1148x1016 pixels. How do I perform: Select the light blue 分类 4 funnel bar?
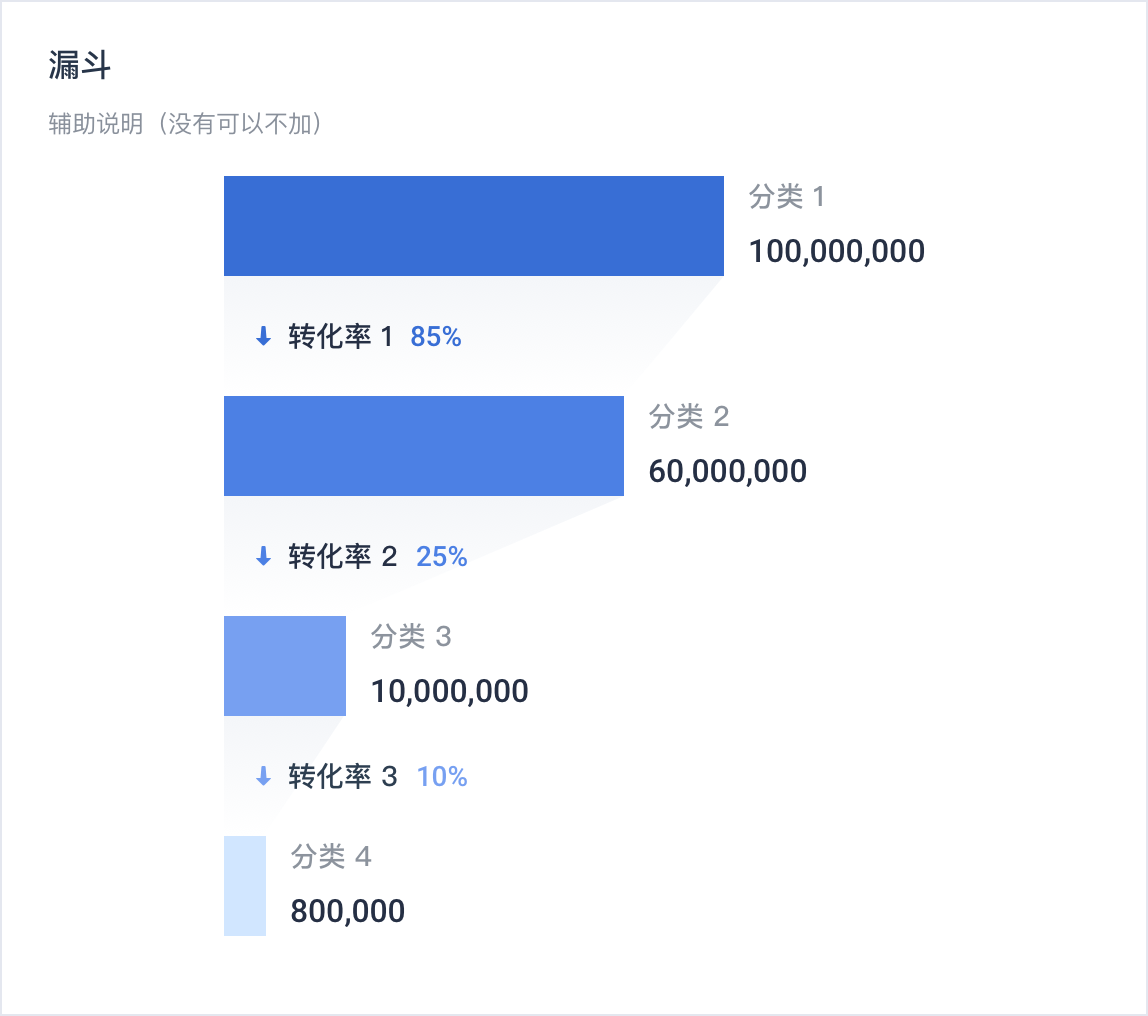pos(245,886)
